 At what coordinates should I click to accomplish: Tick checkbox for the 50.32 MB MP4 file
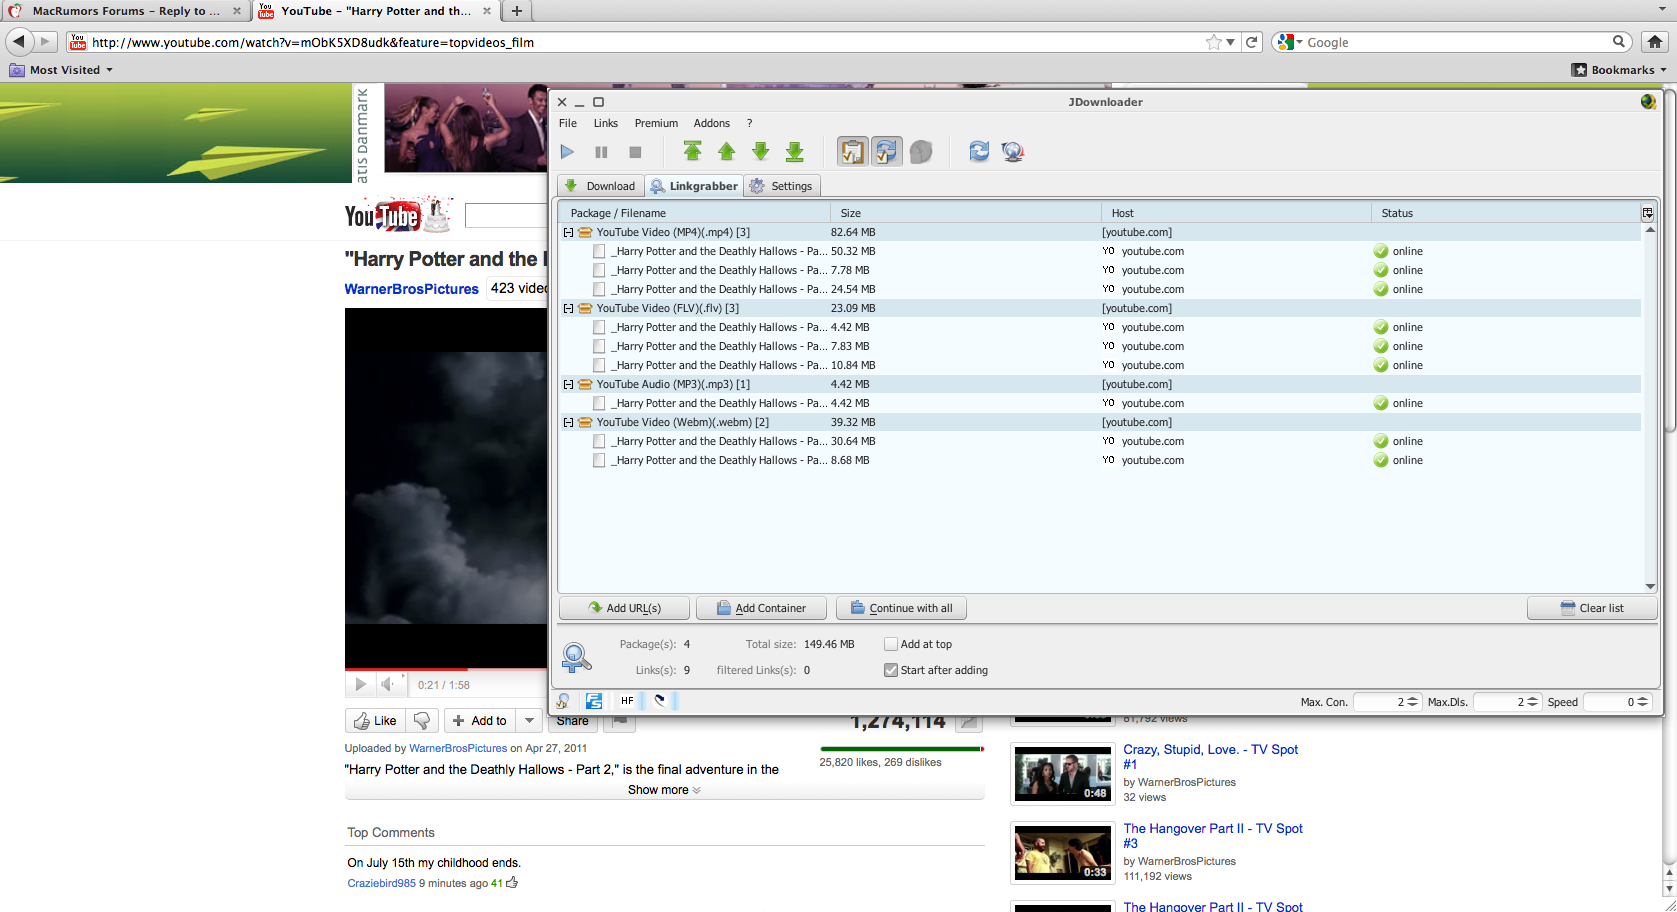pyautogui.click(x=599, y=252)
